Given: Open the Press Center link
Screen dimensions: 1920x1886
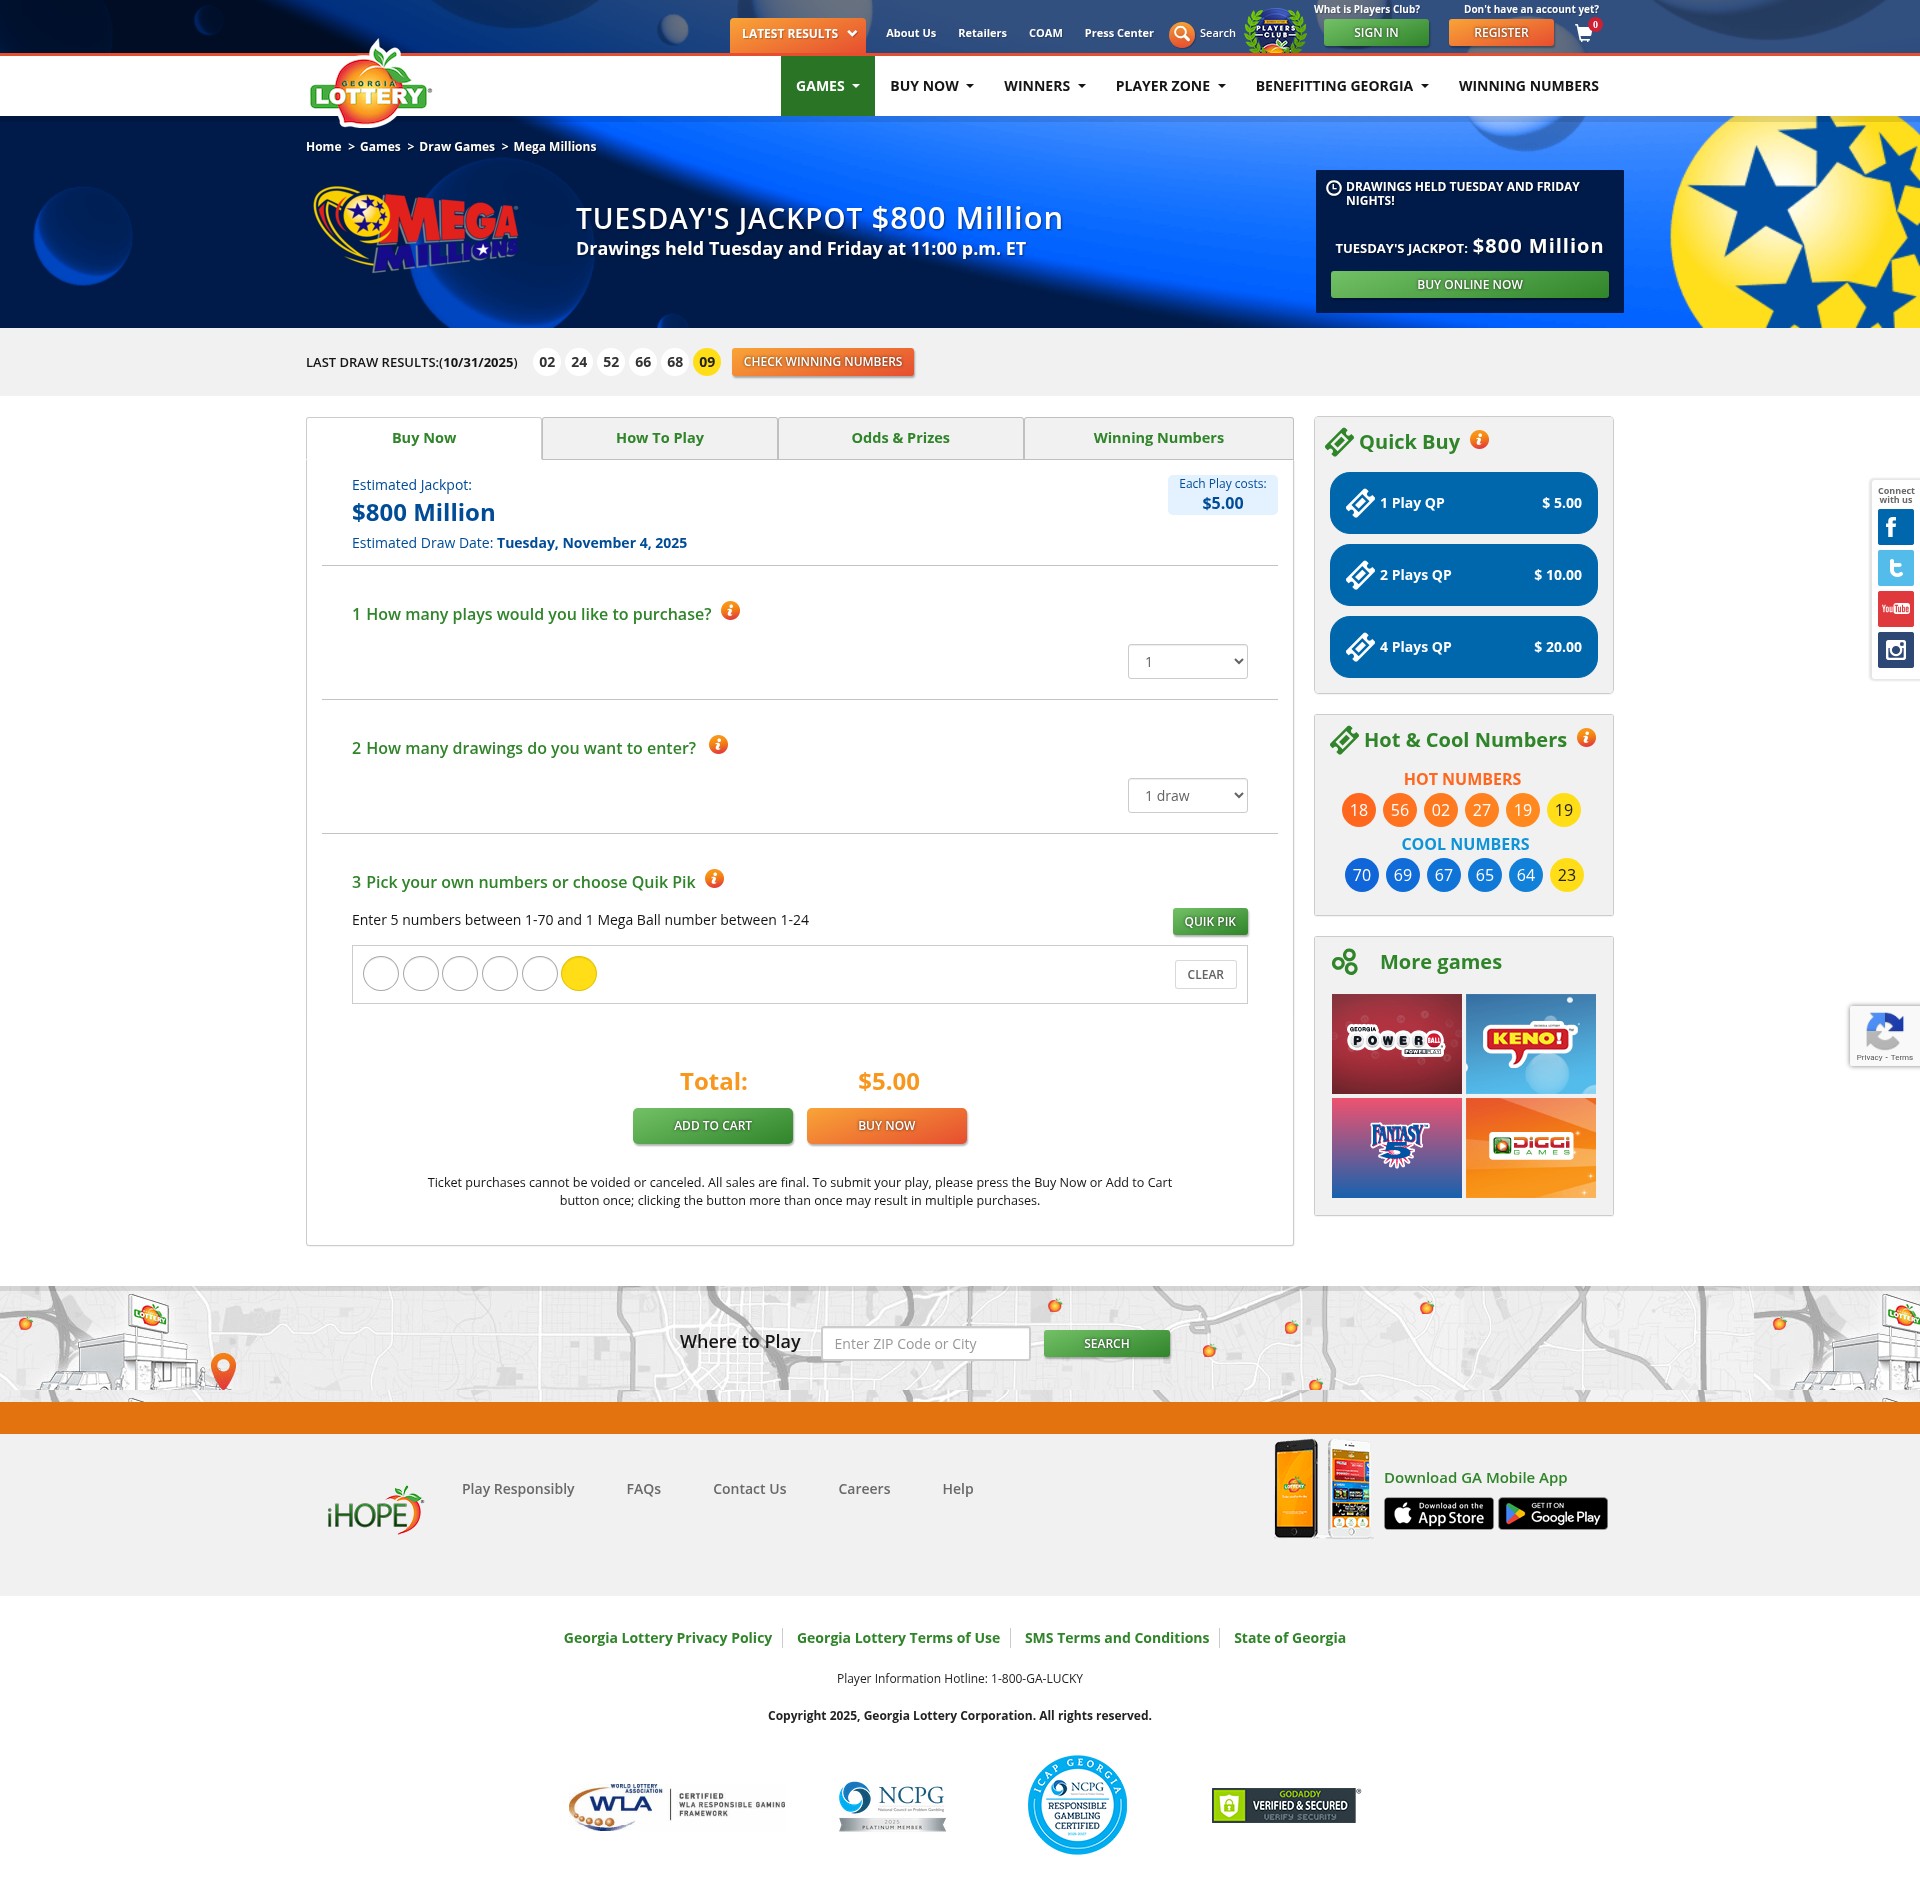Looking at the screenshot, I should [x=1119, y=33].
